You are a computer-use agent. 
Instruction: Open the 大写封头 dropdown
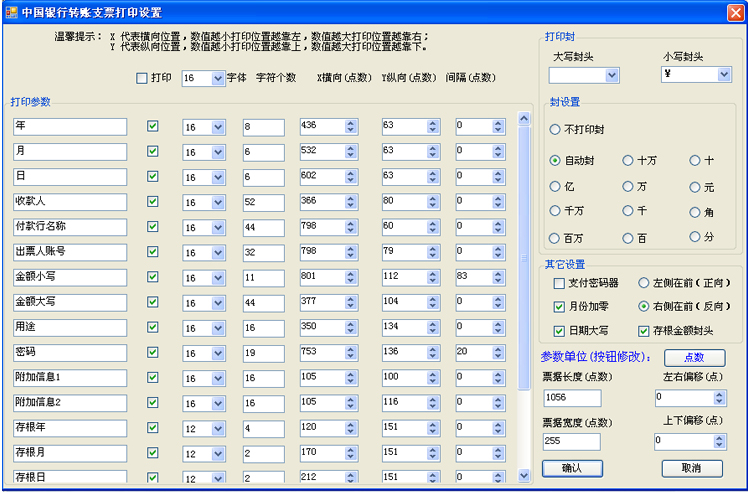point(612,75)
